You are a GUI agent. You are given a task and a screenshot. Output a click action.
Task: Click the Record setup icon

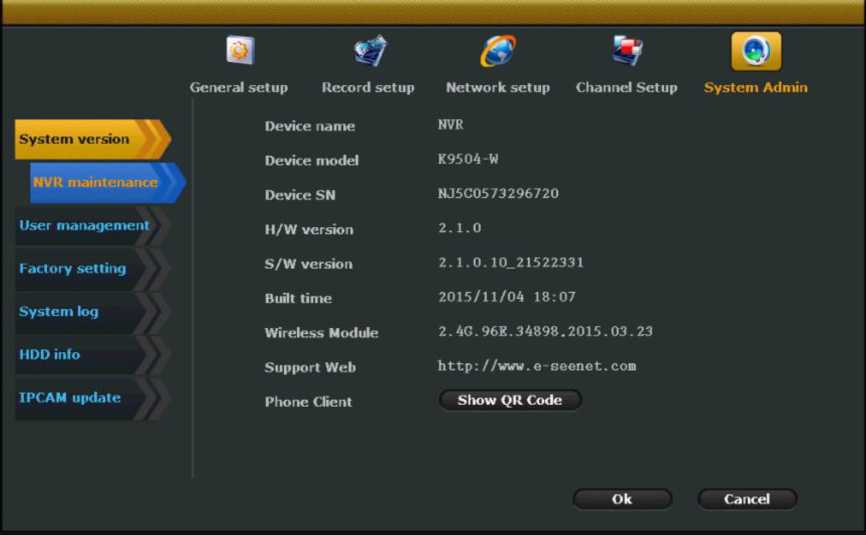pos(369,50)
